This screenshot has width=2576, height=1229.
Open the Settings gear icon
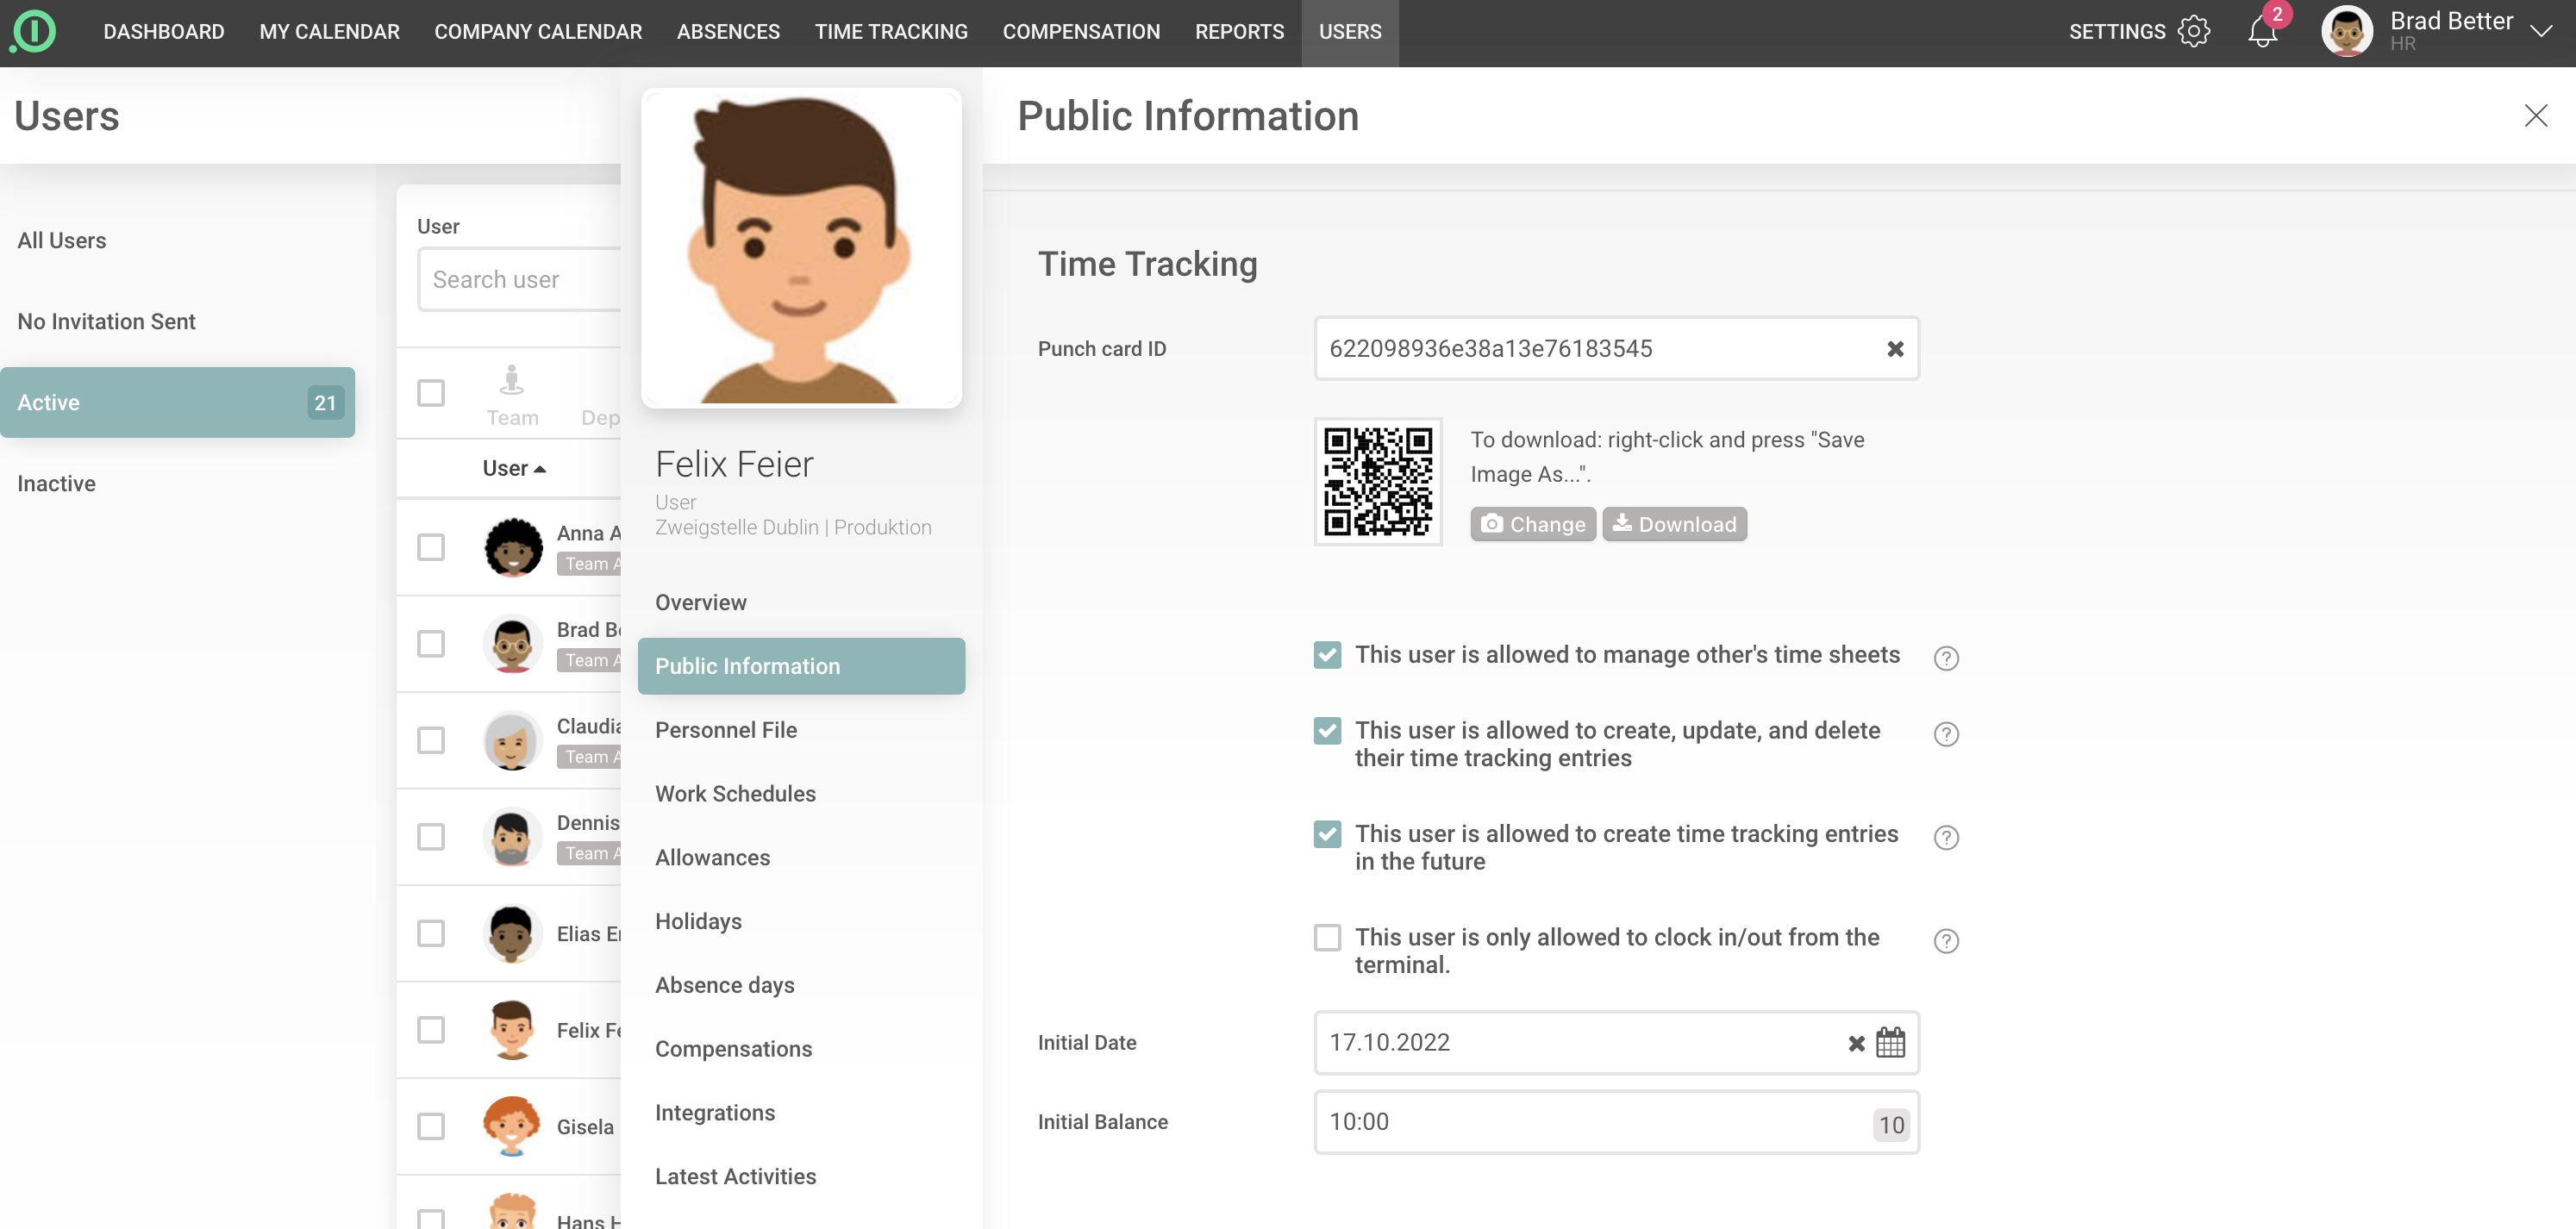(2193, 31)
